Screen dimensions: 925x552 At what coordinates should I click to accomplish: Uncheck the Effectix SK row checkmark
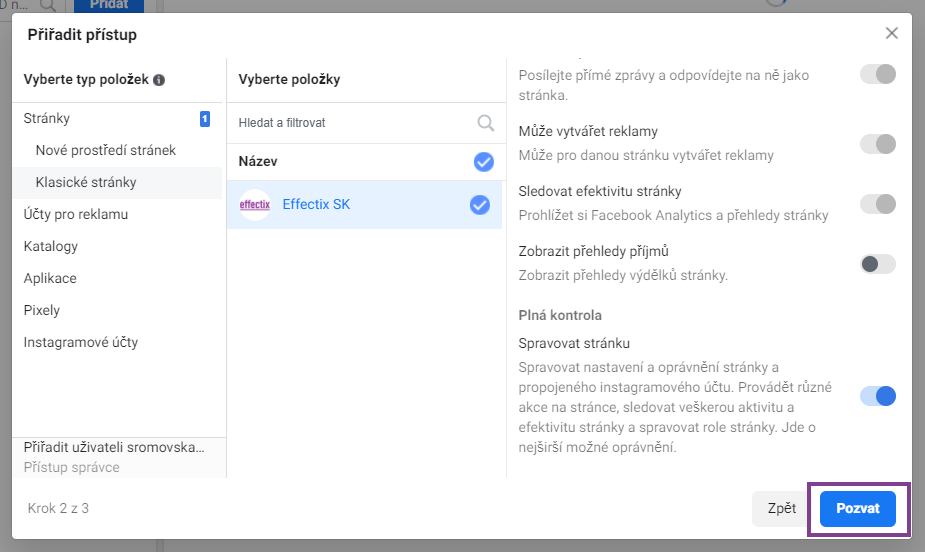[480, 205]
